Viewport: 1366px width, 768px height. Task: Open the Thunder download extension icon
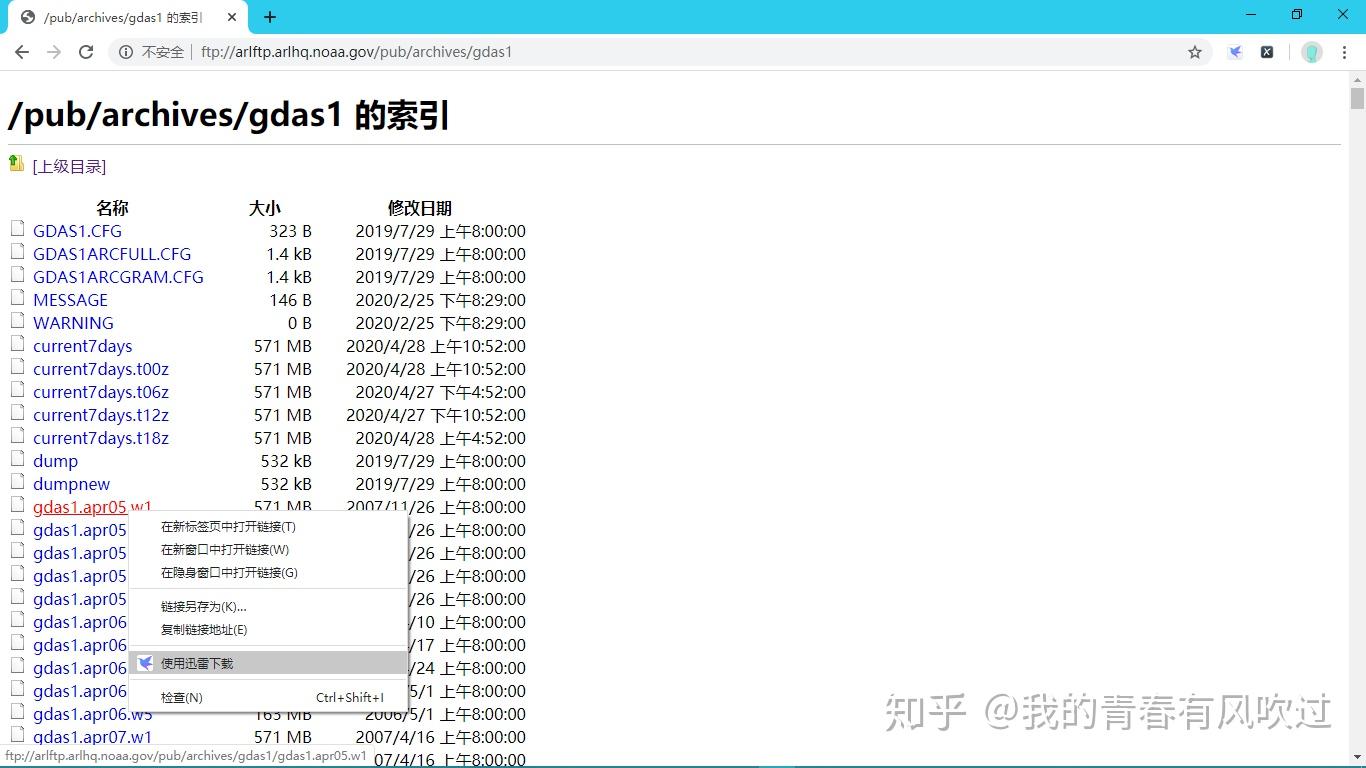pos(1234,51)
